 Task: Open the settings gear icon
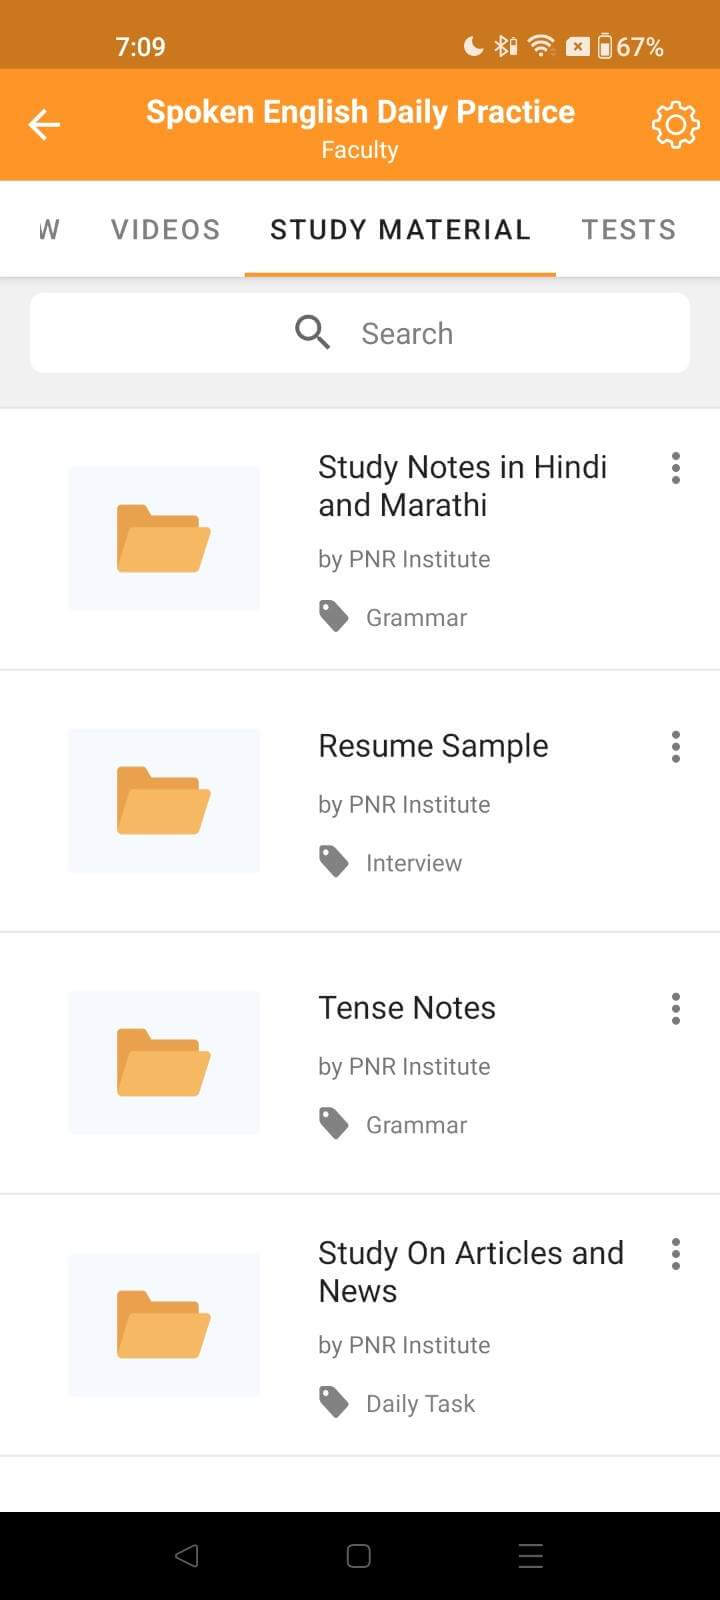[x=675, y=125]
